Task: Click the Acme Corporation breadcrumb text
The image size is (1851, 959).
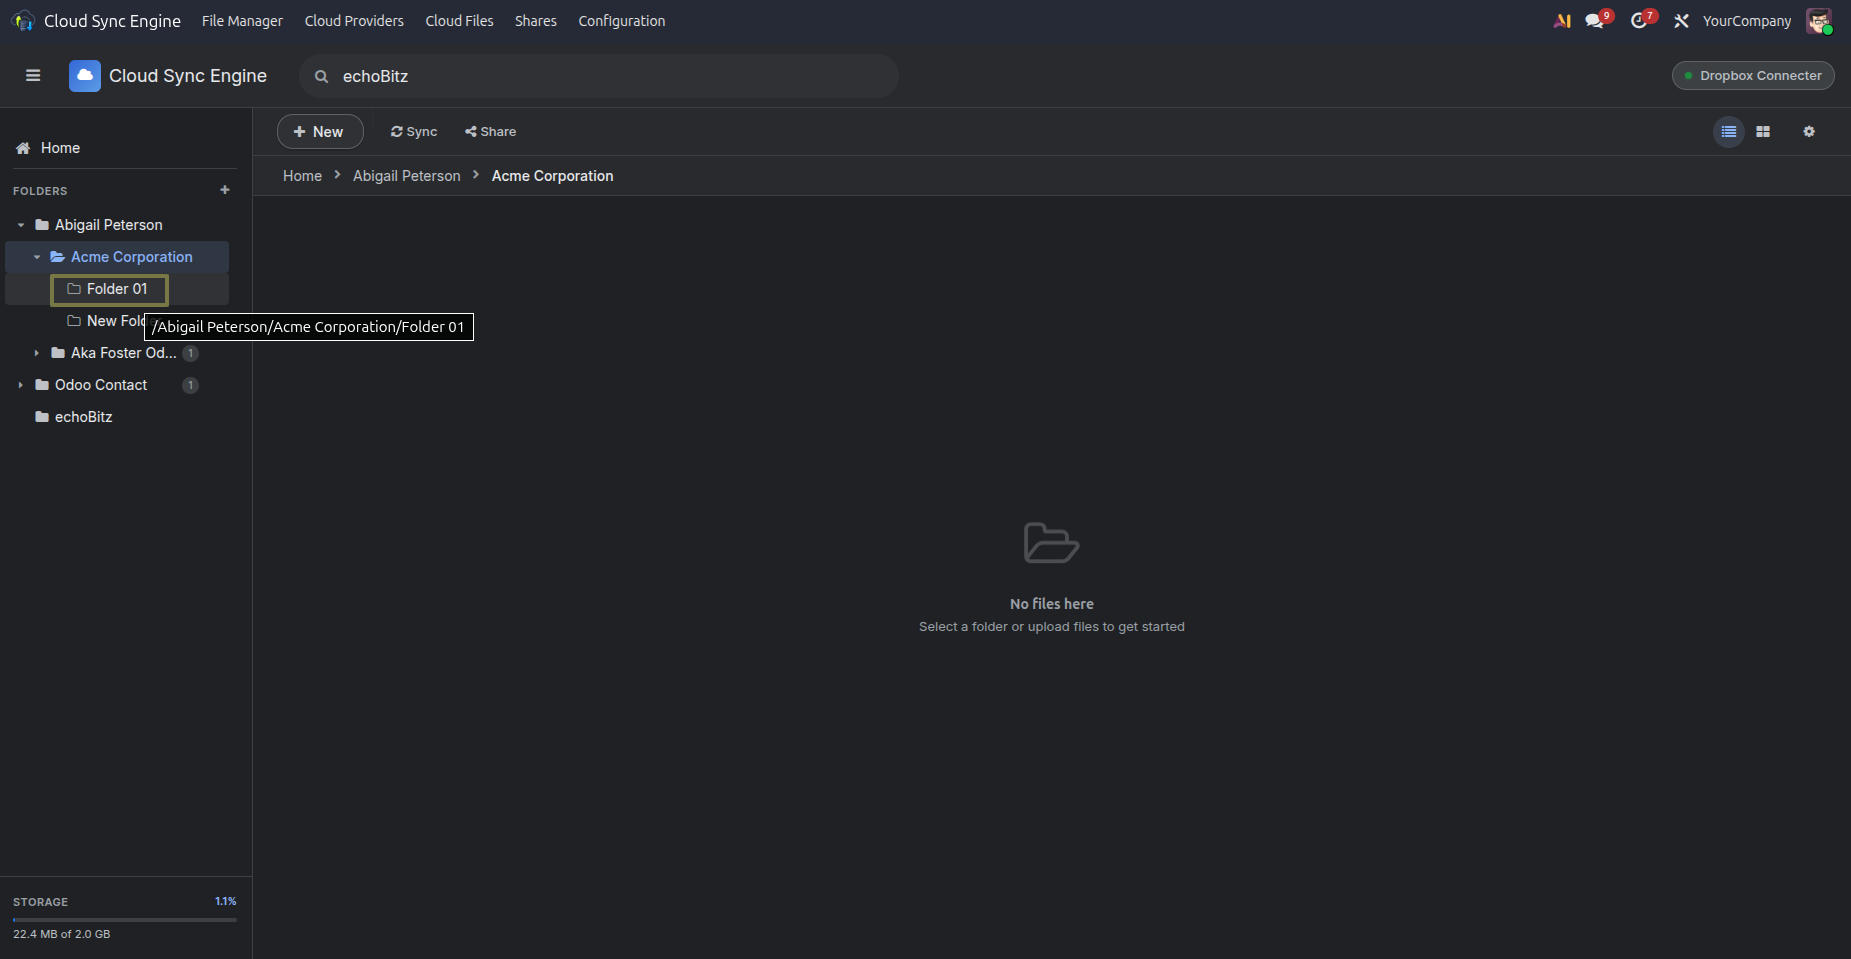Action: pos(553,176)
